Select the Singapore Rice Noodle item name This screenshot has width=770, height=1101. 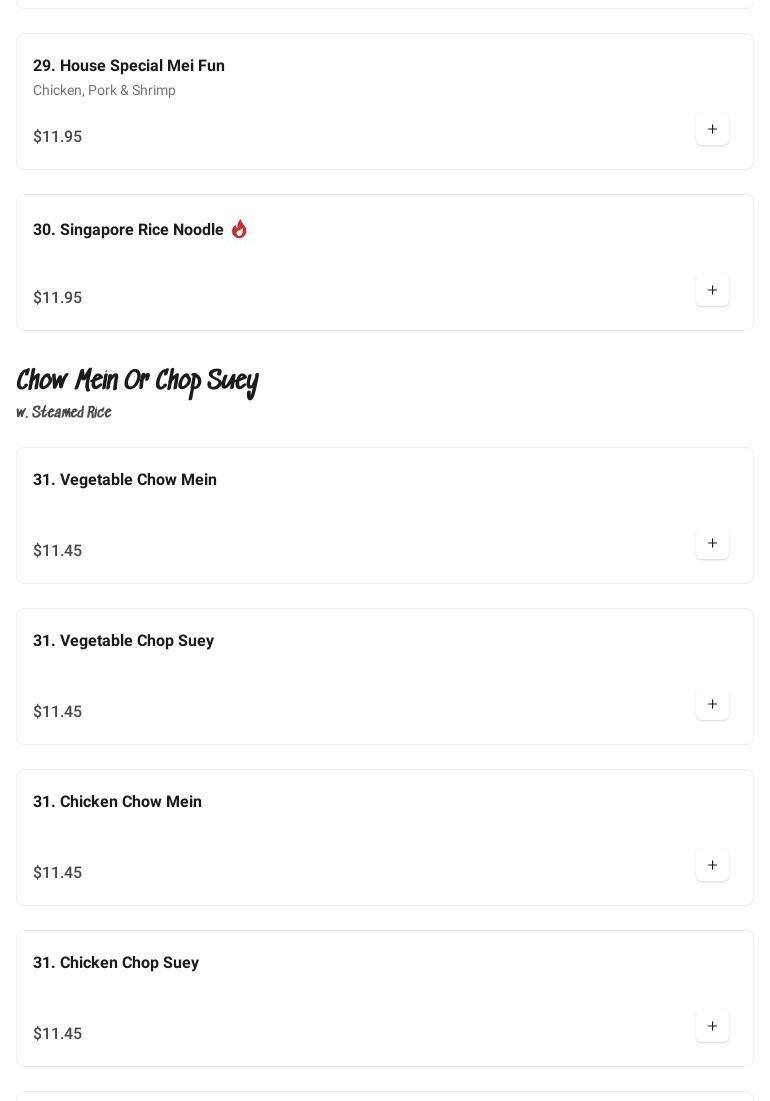(x=128, y=230)
